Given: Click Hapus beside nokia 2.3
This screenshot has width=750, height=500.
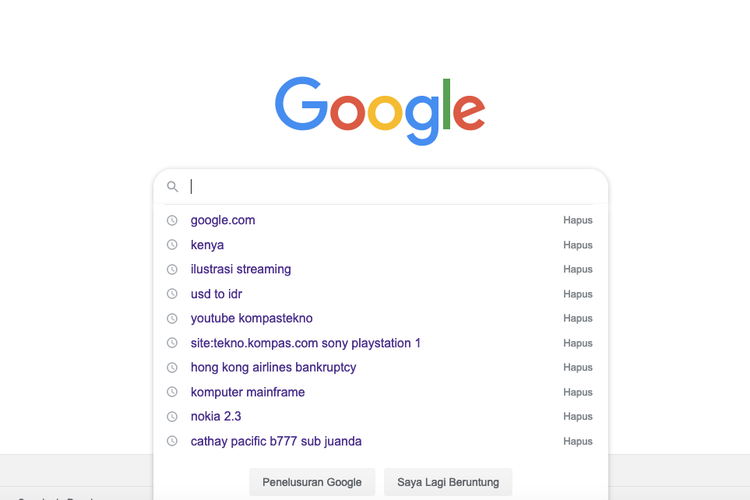Looking at the screenshot, I should coord(577,416).
